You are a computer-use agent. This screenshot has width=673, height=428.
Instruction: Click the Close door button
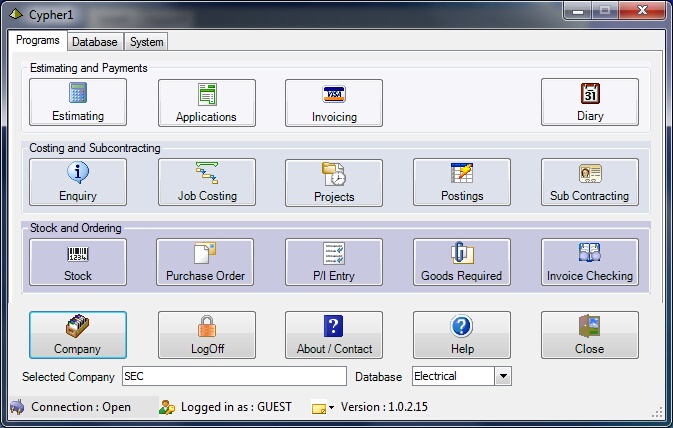(x=590, y=335)
